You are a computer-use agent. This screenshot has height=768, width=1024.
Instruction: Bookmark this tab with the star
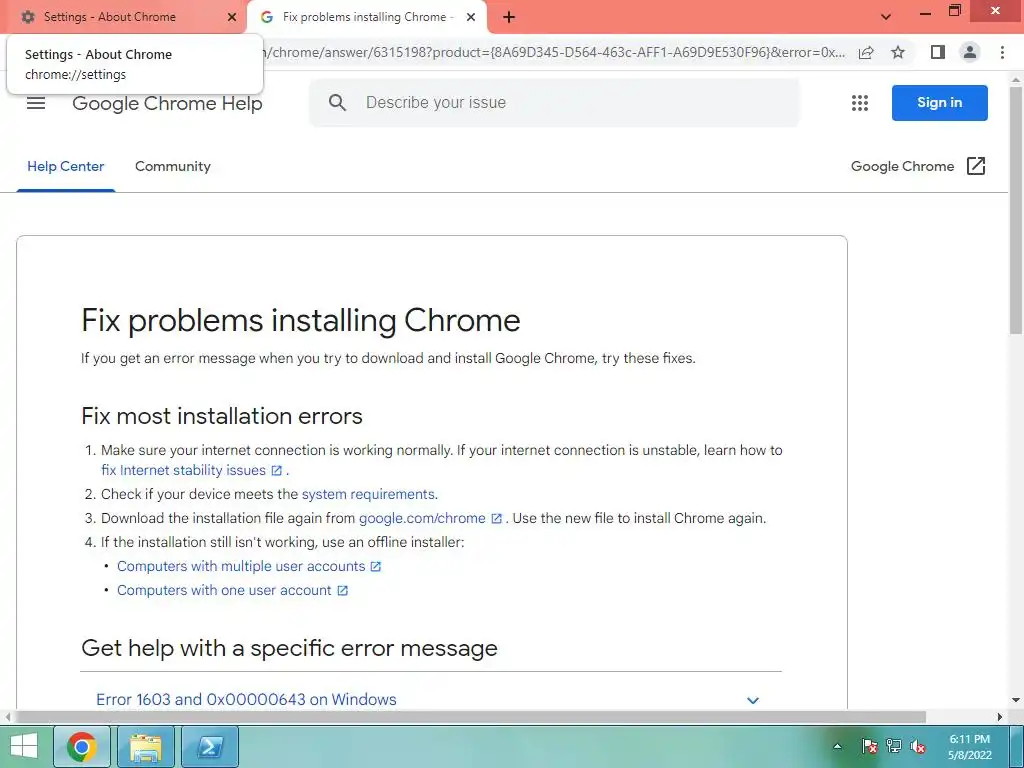pos(898,52)
